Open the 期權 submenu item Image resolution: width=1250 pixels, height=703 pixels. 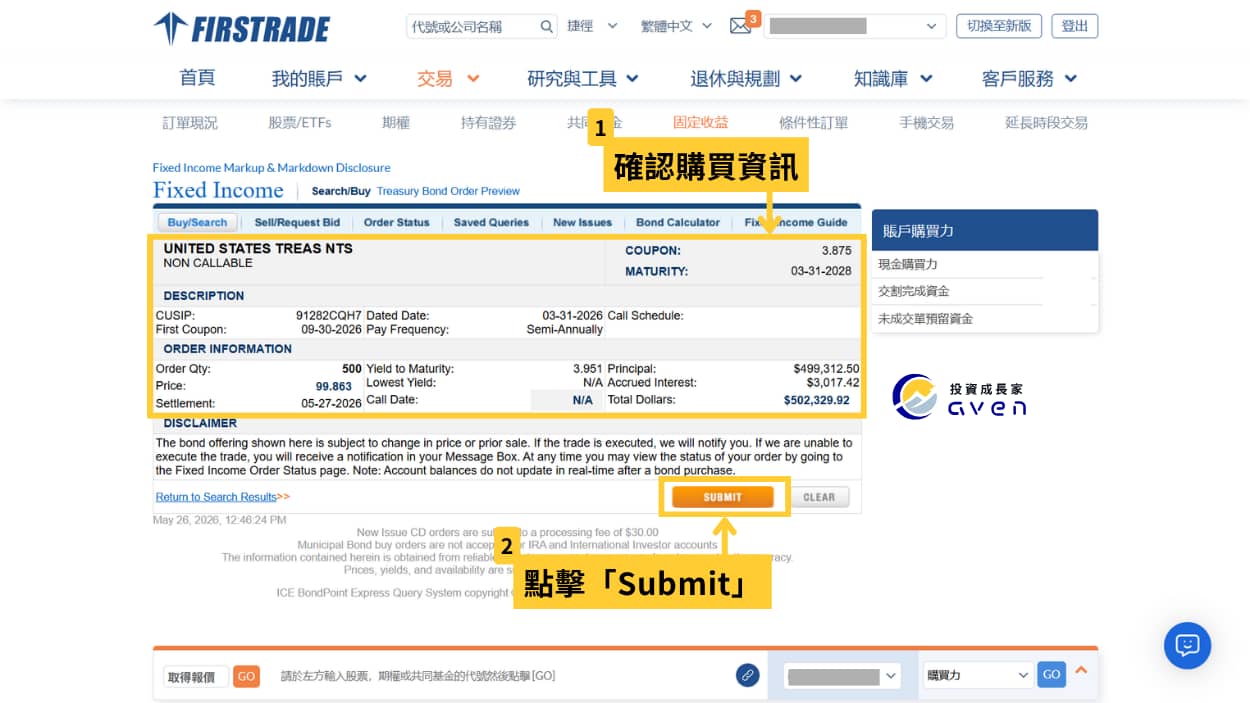396,123
